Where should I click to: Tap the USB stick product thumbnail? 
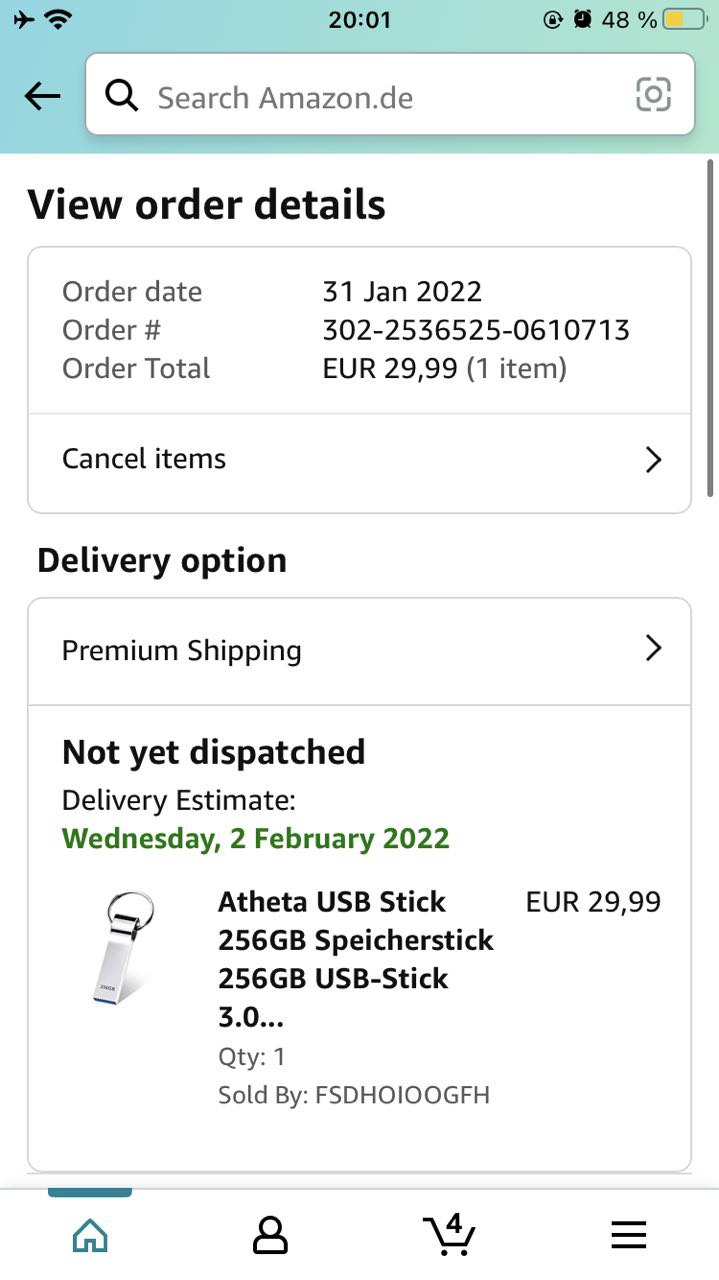tap(118, 946)
